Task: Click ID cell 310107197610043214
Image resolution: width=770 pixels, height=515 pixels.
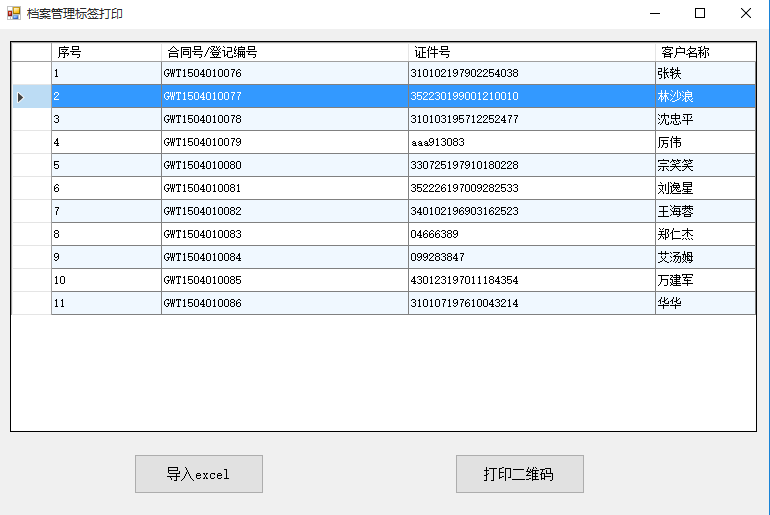Action: 532,304
